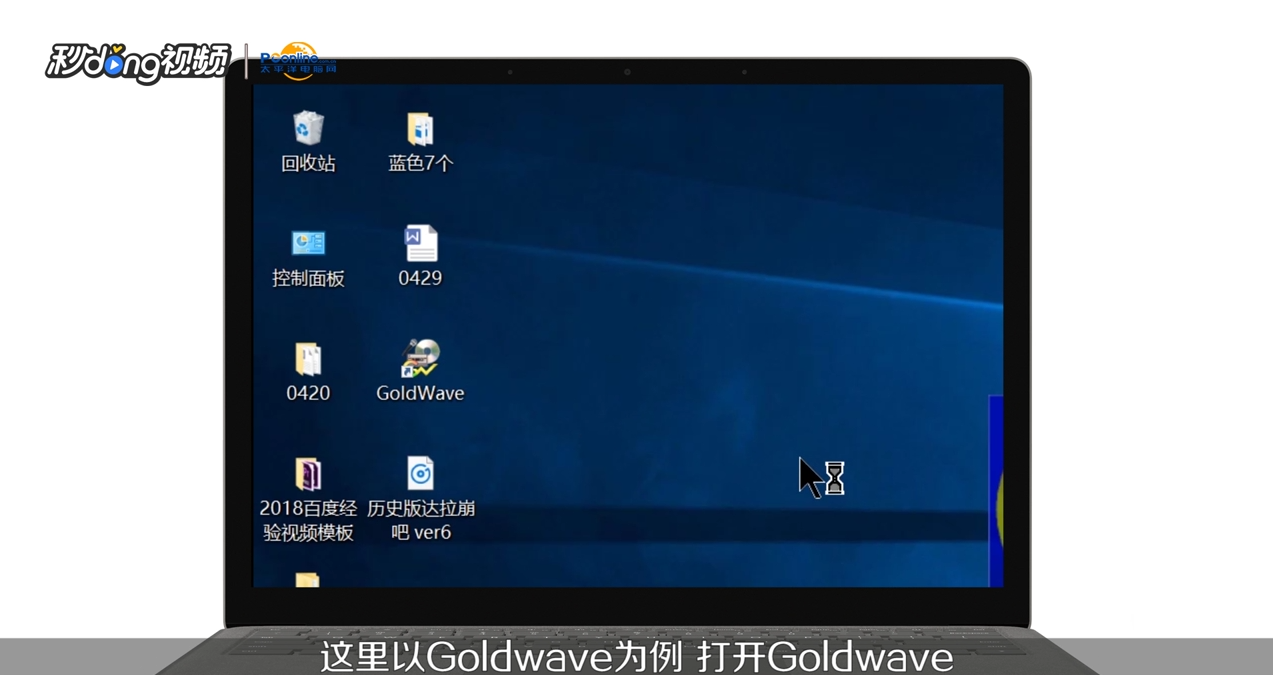Select the label text 回收站
Image resolution: width=1273 pixels, height=675 pixels.
(308, 163)
